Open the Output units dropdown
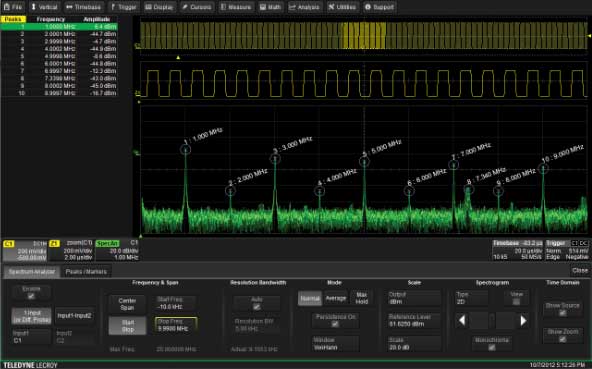592x369 pixels. pyautogui.click(x=414, y=298)
